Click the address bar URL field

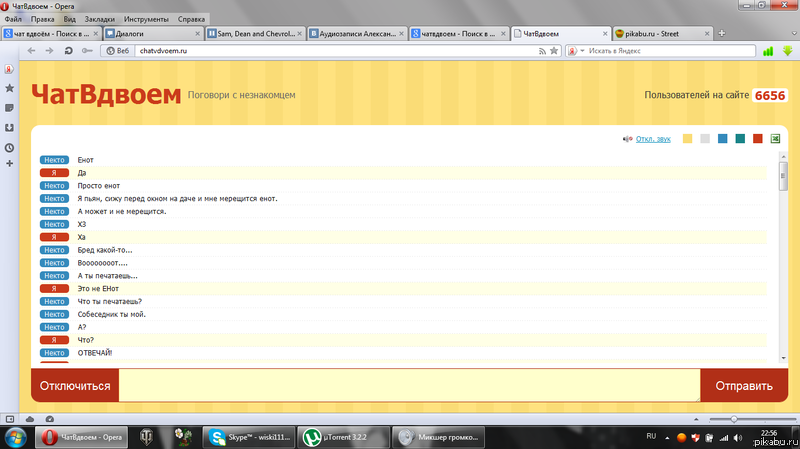(336, 51)
